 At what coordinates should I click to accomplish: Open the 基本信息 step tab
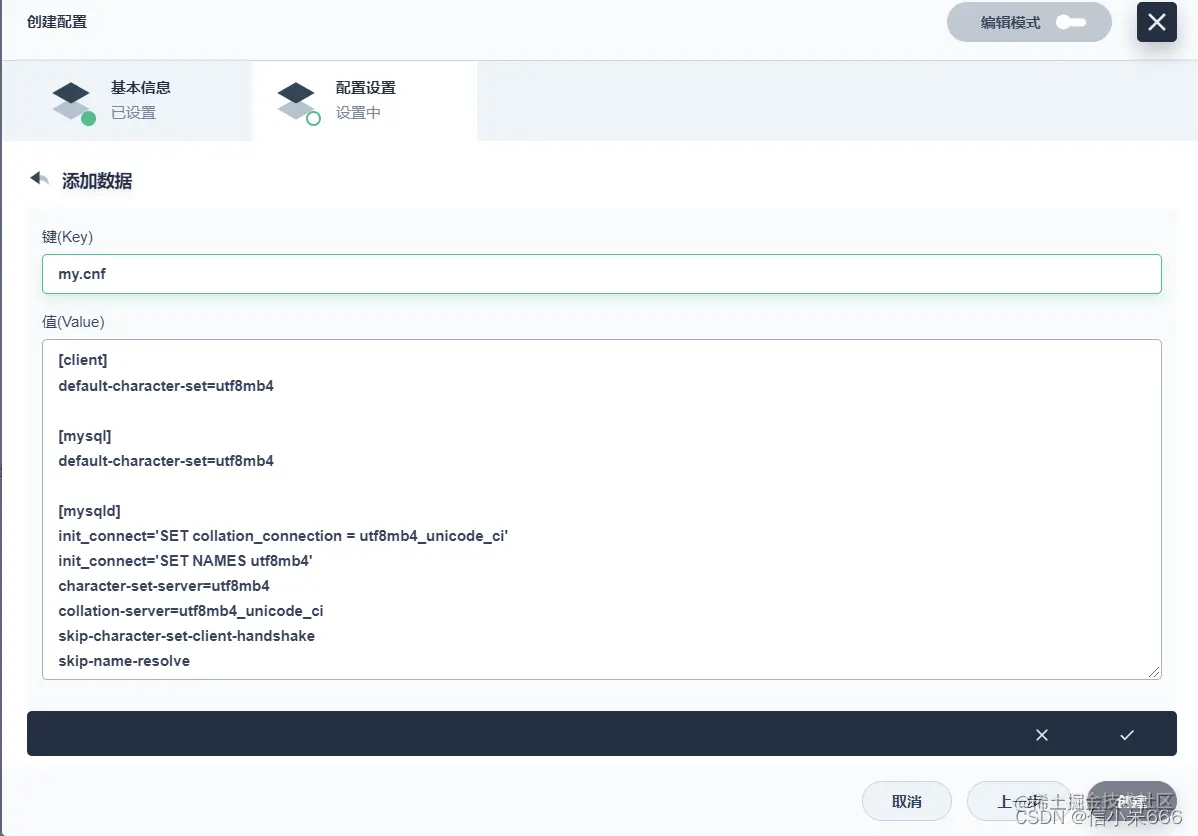(127, 101)
